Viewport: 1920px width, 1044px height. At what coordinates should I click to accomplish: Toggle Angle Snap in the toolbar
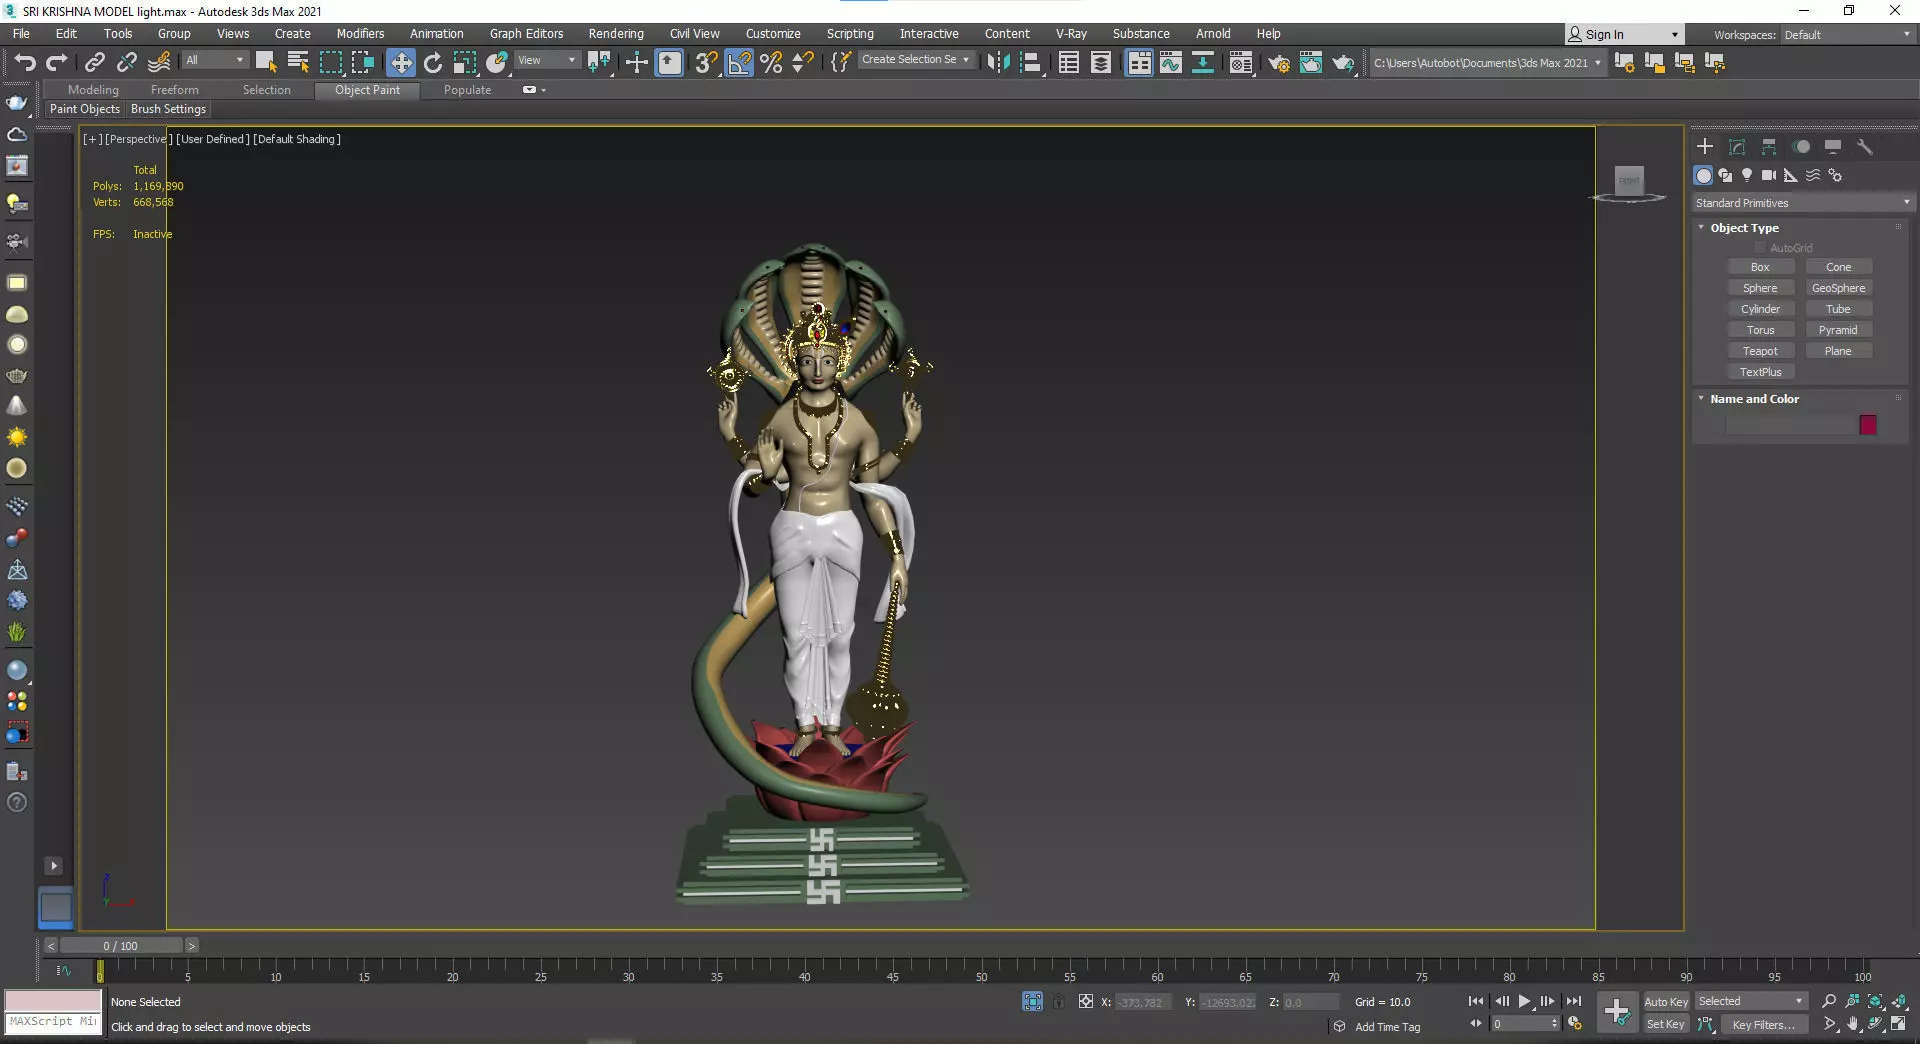tap(739, 63)
